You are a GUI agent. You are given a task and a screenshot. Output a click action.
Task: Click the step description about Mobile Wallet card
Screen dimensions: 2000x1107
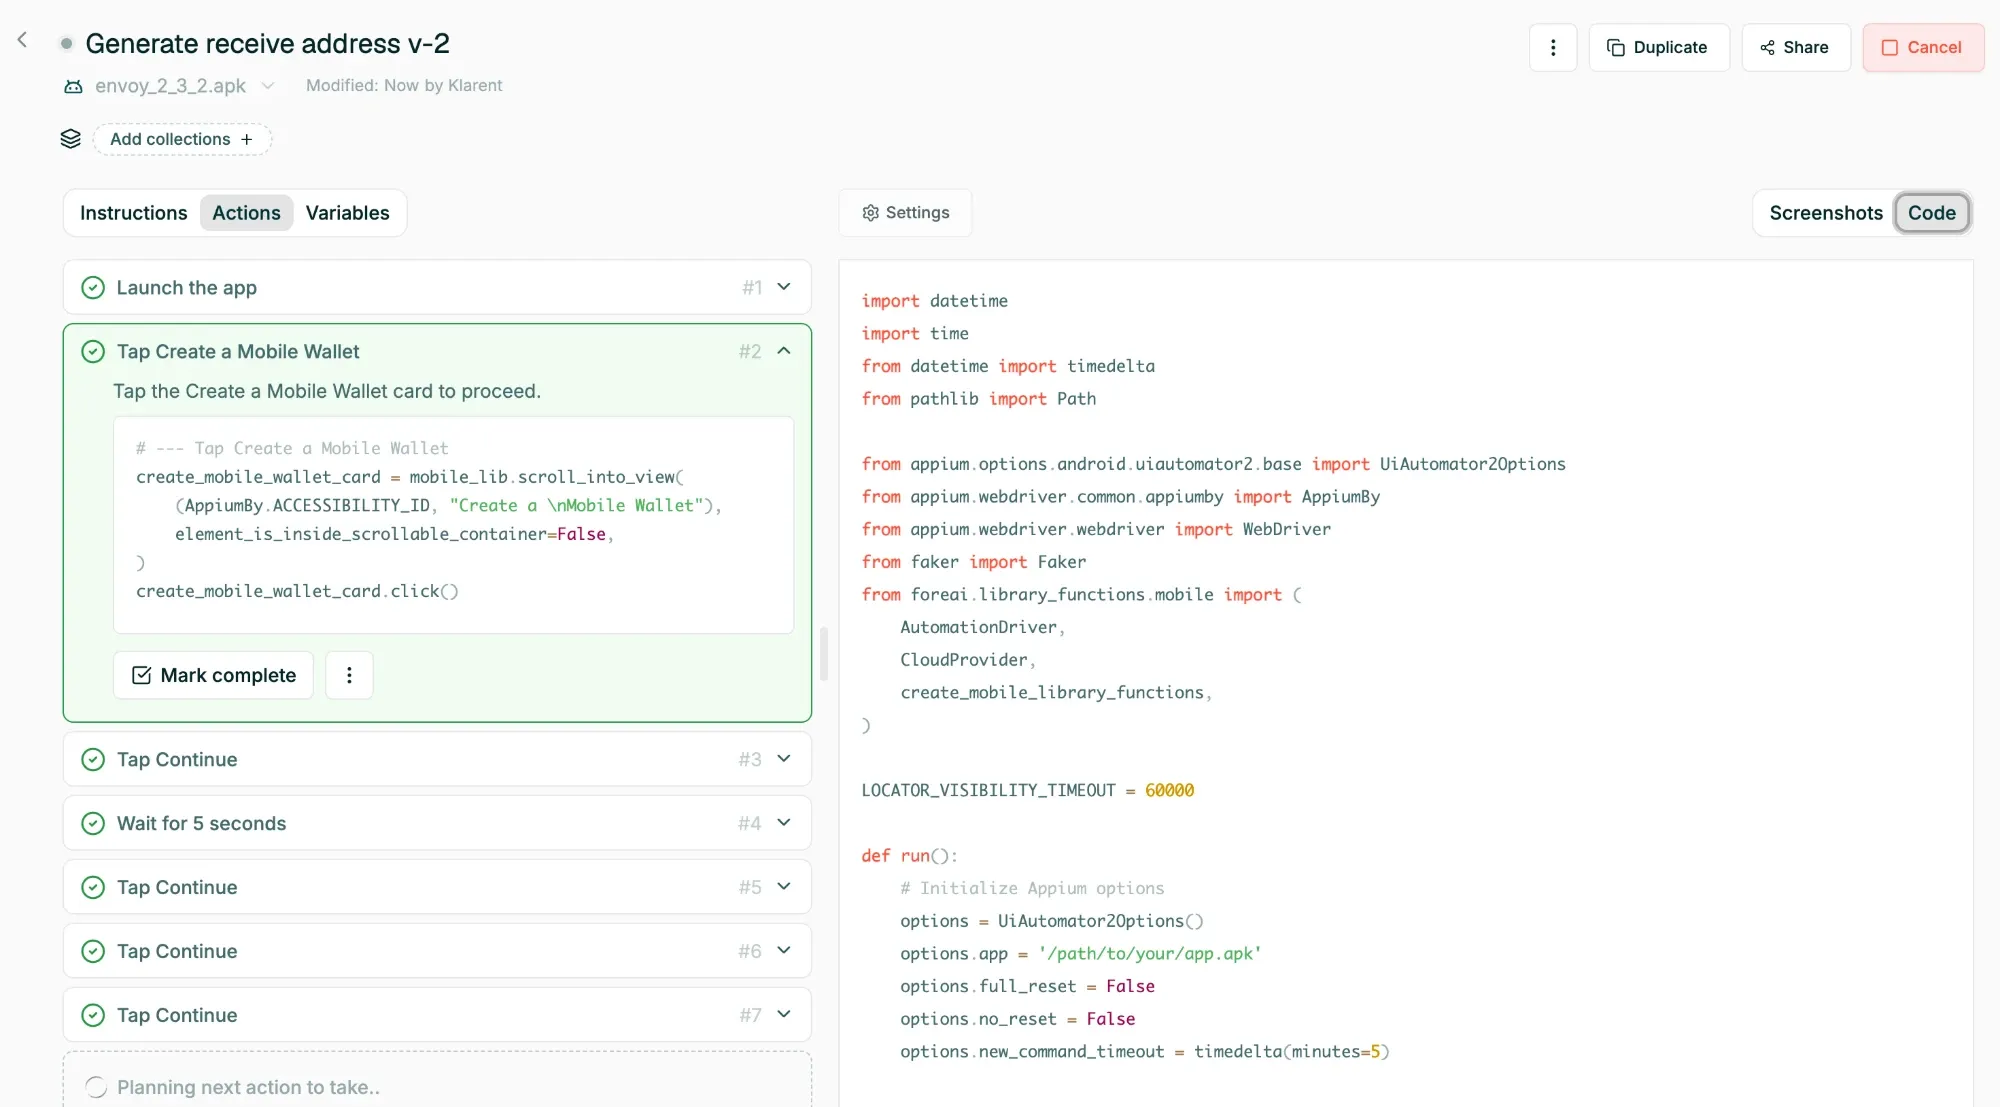click(327, 391)
